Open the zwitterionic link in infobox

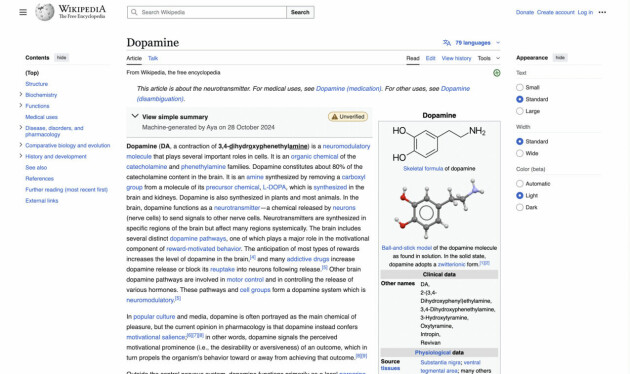[451, 264]
